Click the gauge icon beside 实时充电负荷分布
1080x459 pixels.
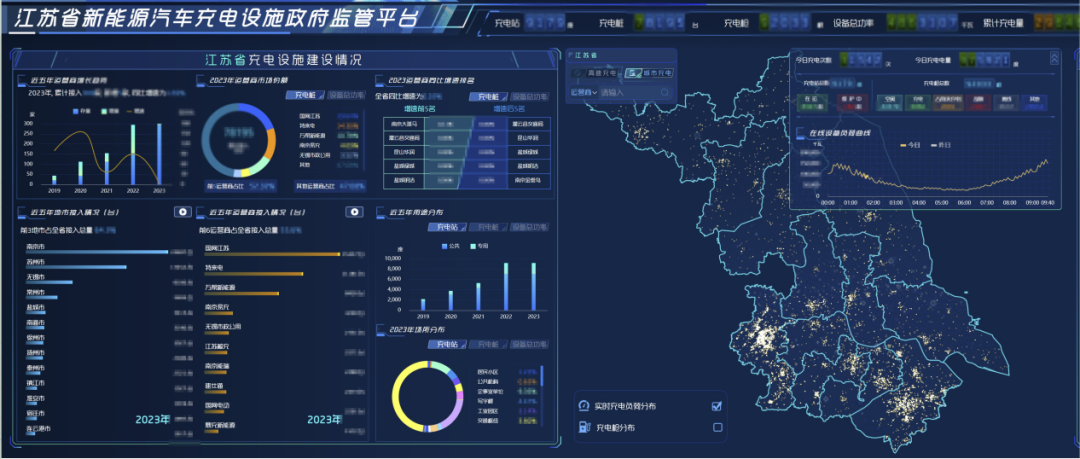584,406
